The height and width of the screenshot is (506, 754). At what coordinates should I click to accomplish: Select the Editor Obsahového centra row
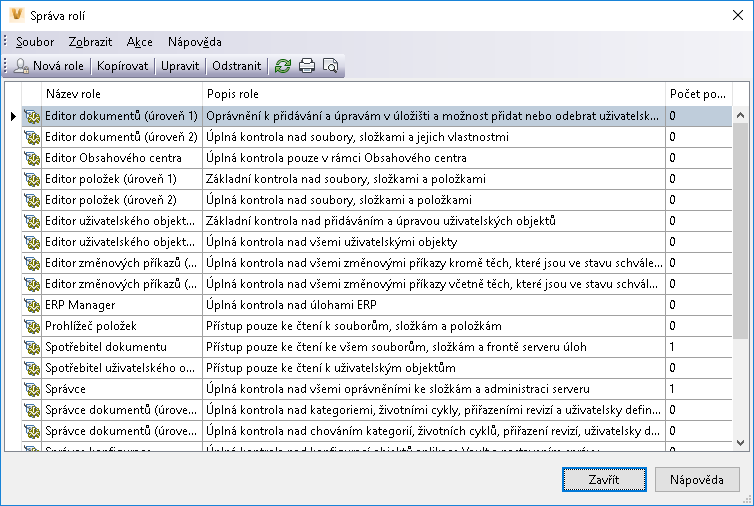pos(120,158)
